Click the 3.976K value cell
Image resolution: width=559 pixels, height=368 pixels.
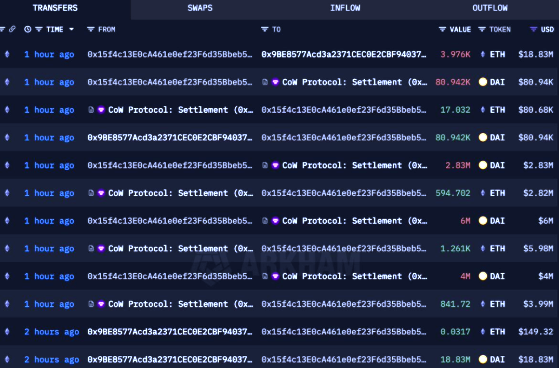pyautogui.click(x=455, y=54)
